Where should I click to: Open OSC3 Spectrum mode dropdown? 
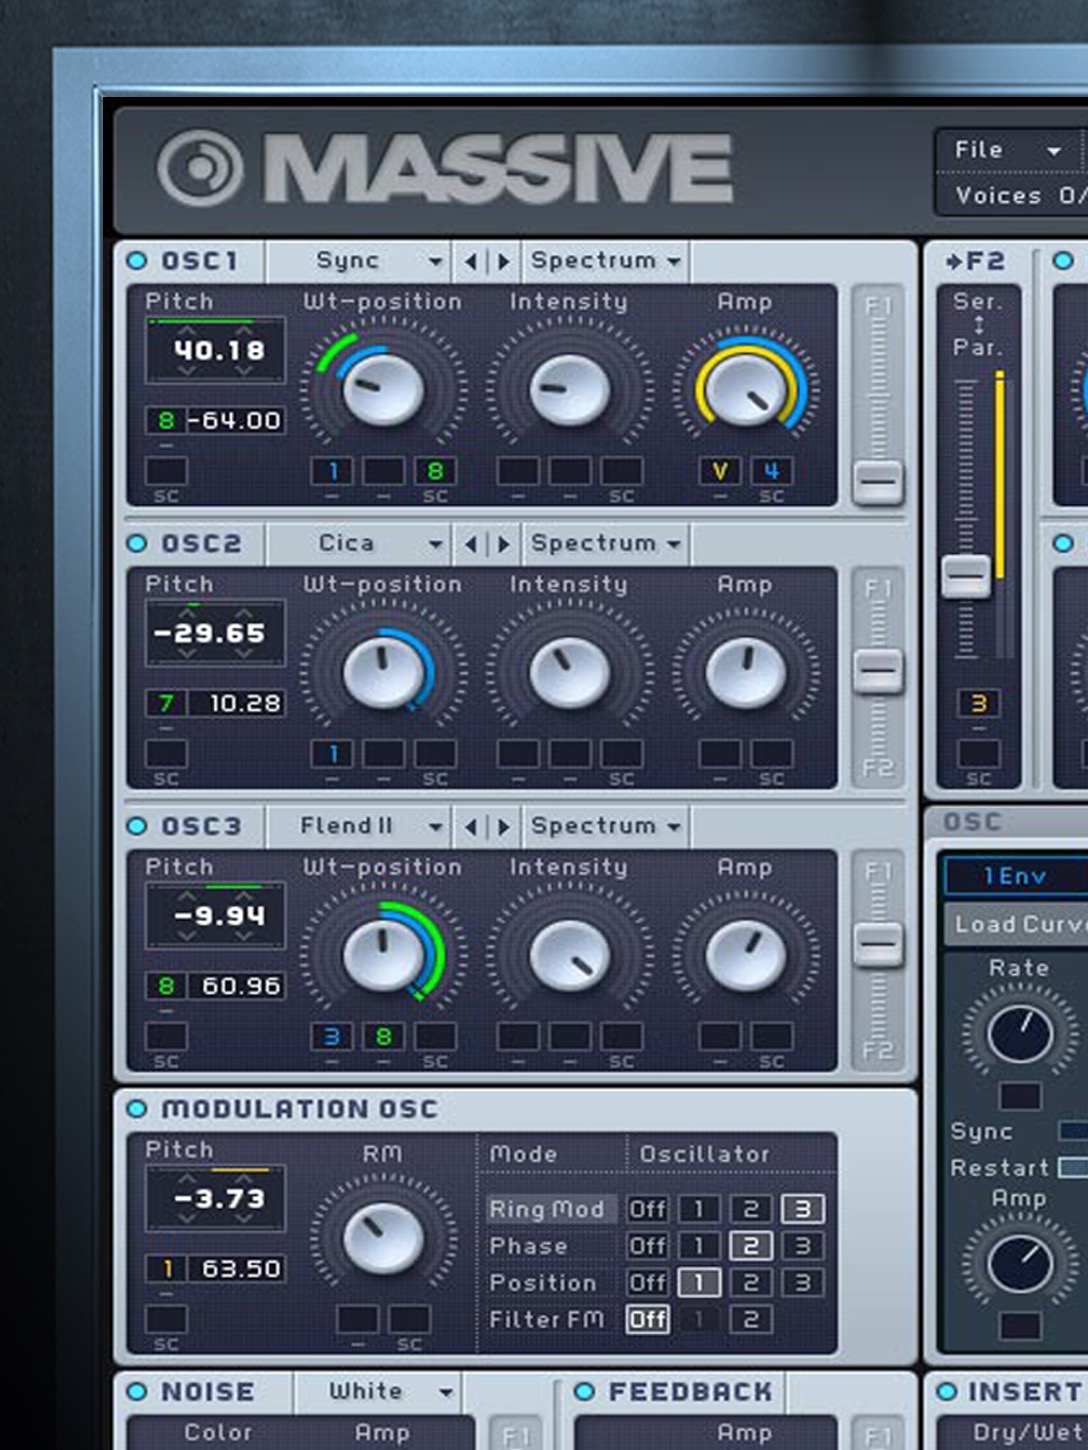coord(606,826)
